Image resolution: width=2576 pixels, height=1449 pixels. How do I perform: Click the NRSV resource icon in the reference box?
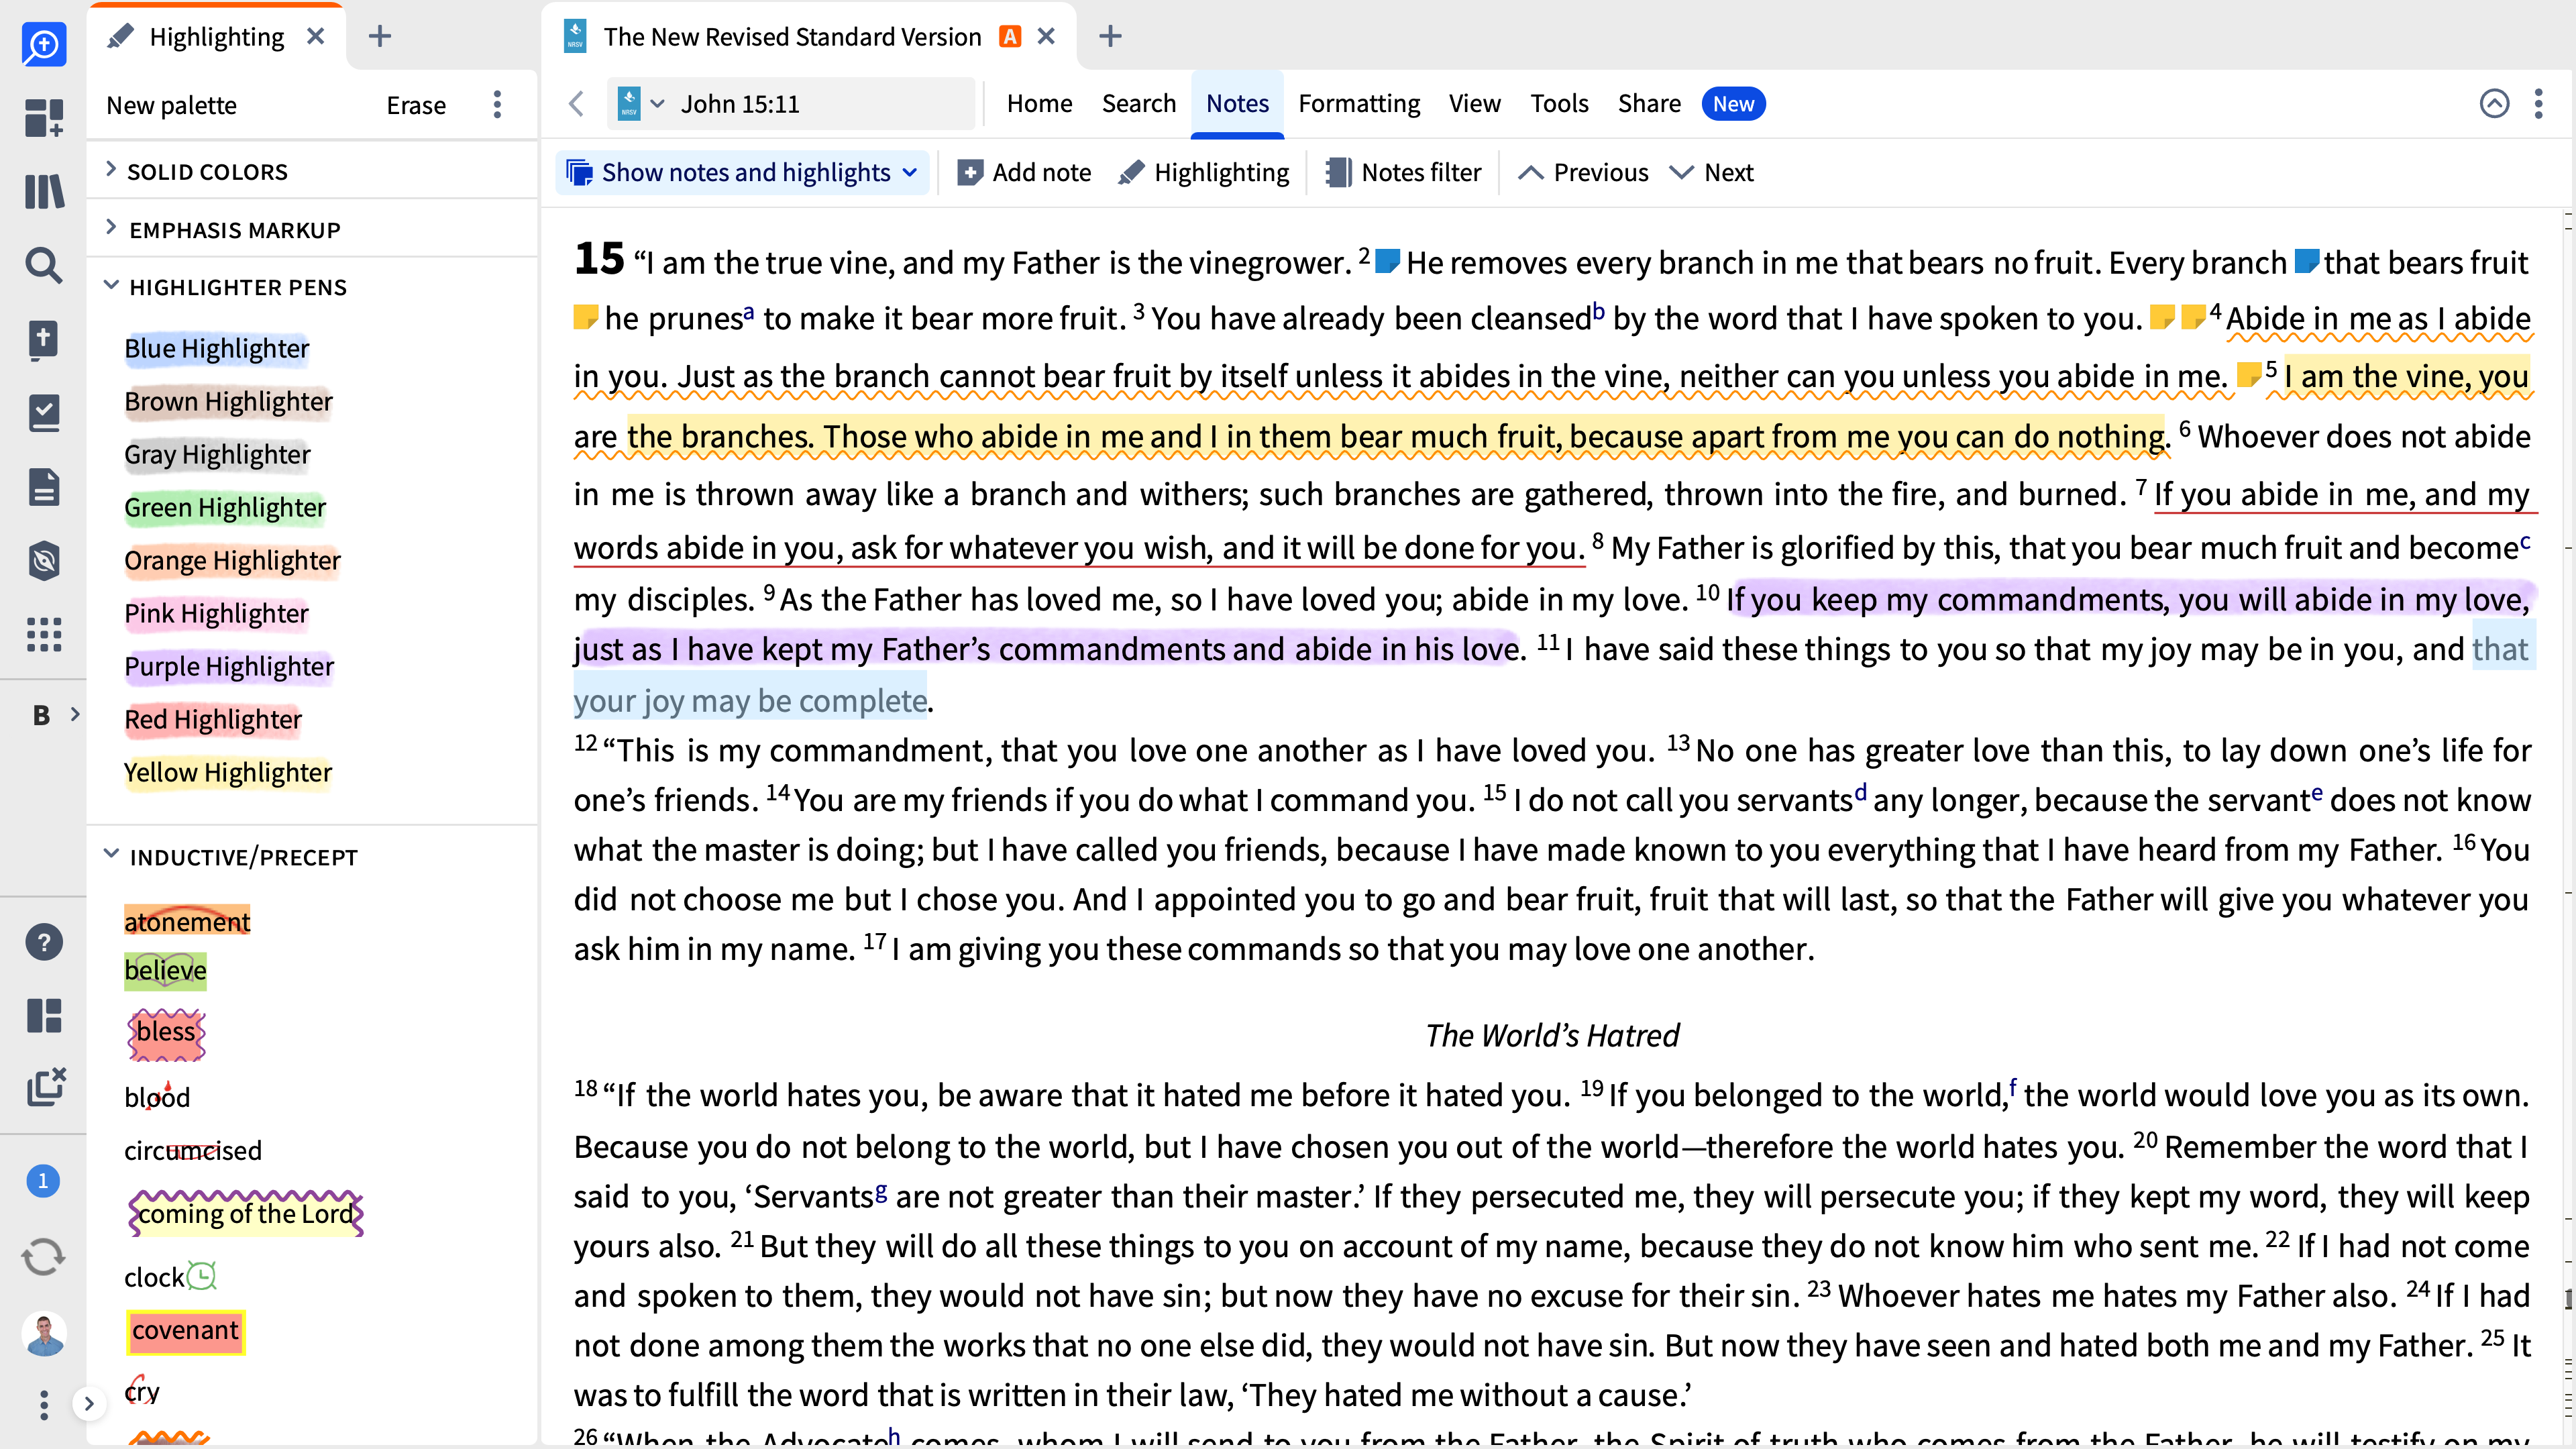pyautogui.click(x=628, y=103)
